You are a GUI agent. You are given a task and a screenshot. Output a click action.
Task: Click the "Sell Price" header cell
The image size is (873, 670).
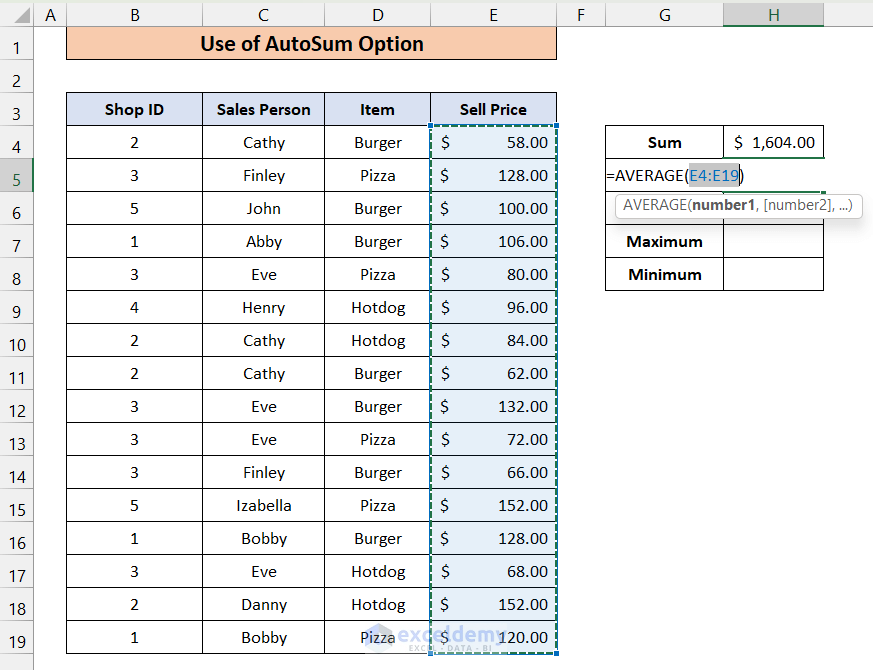click(x=493, y=110)
